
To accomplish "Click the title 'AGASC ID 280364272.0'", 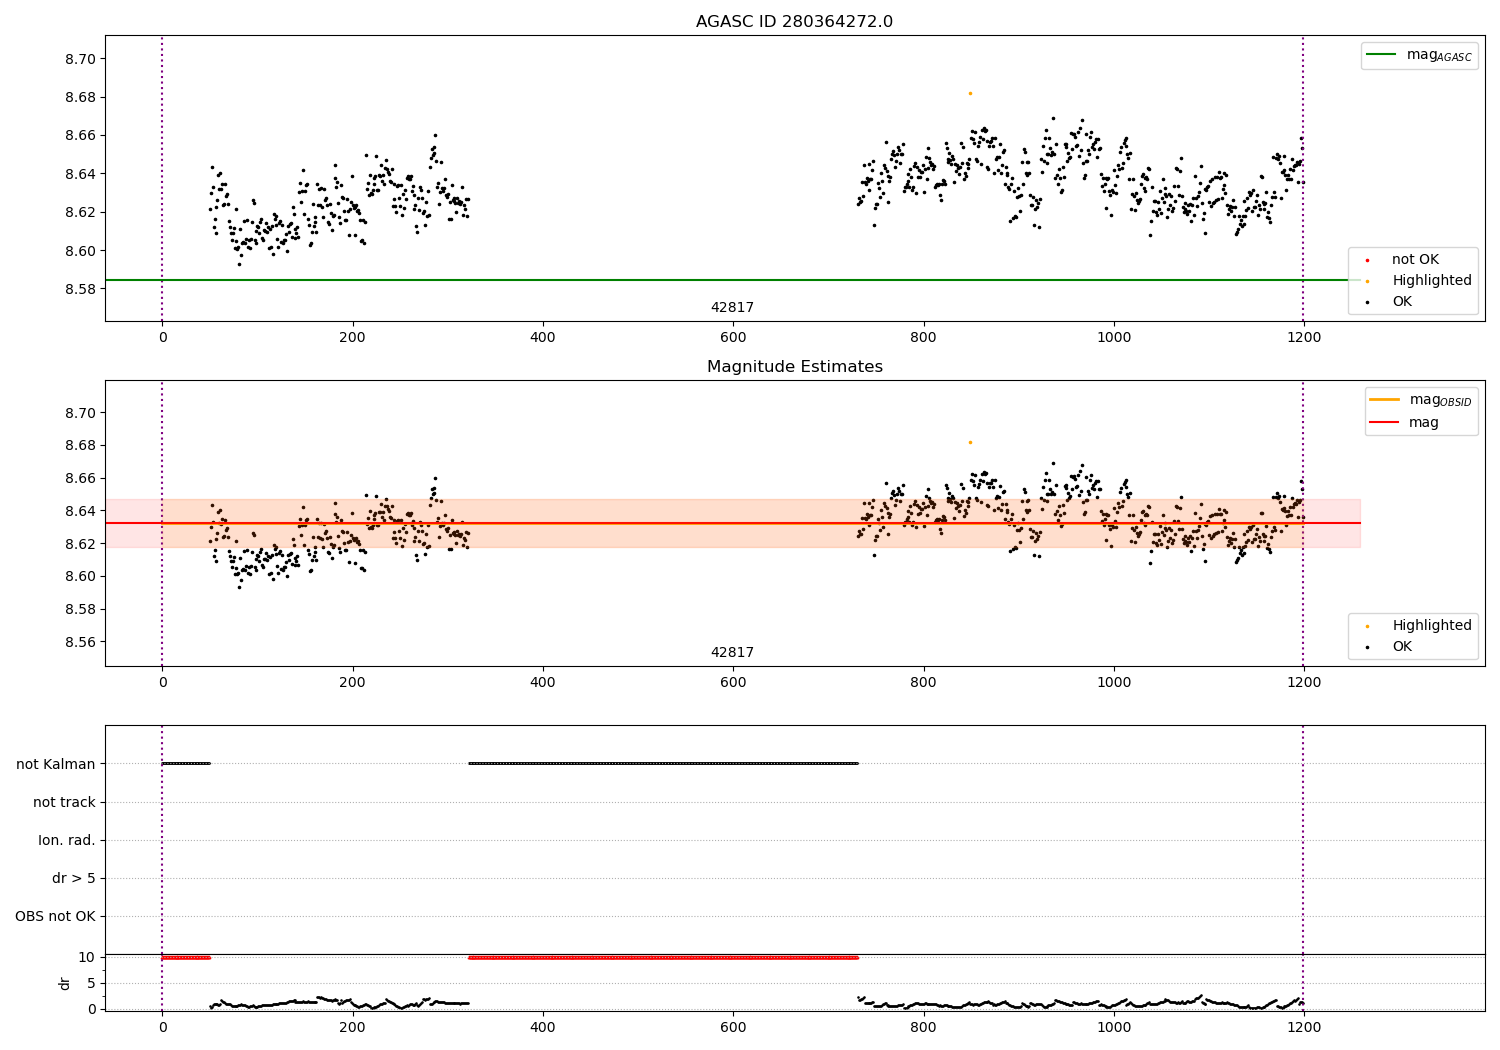I will point(794,22).
